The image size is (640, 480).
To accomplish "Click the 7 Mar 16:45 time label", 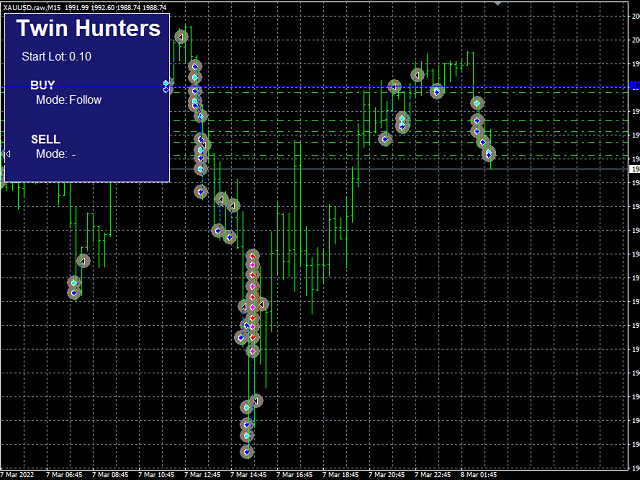I will tap(295, 475).
